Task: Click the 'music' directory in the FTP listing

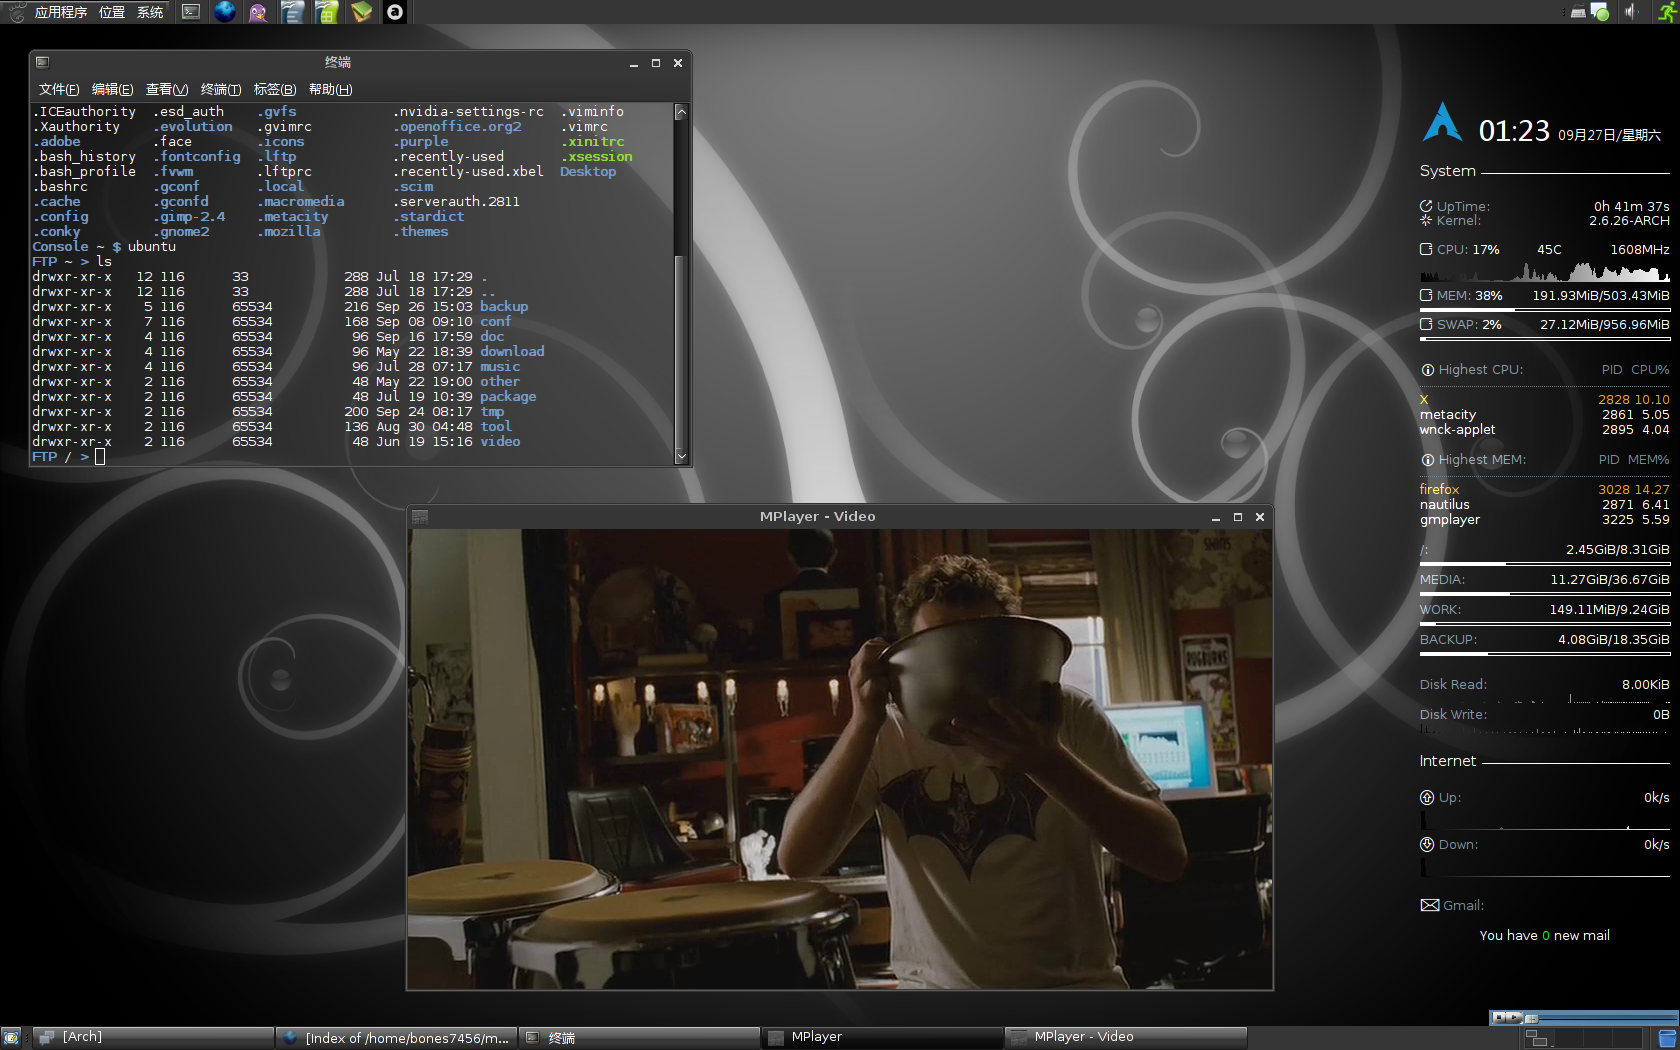Action: click(x=500, y=367)
